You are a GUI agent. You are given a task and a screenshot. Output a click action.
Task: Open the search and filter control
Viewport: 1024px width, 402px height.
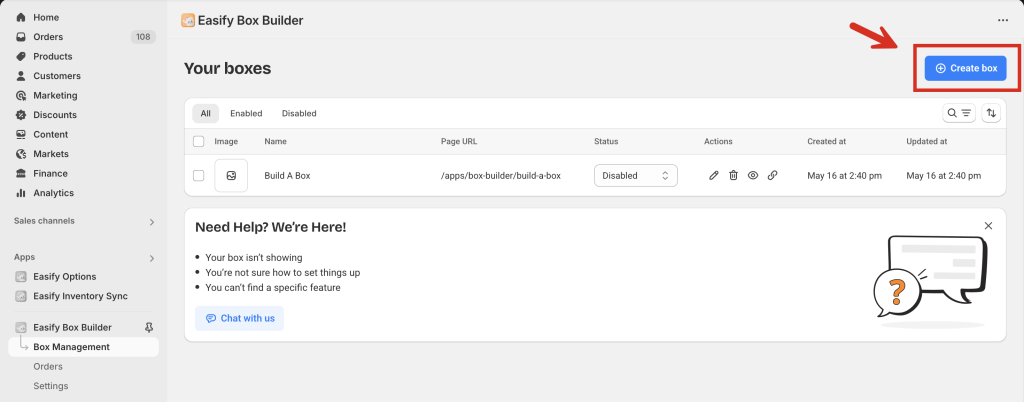pyautogui.click(x=959, y=113)
